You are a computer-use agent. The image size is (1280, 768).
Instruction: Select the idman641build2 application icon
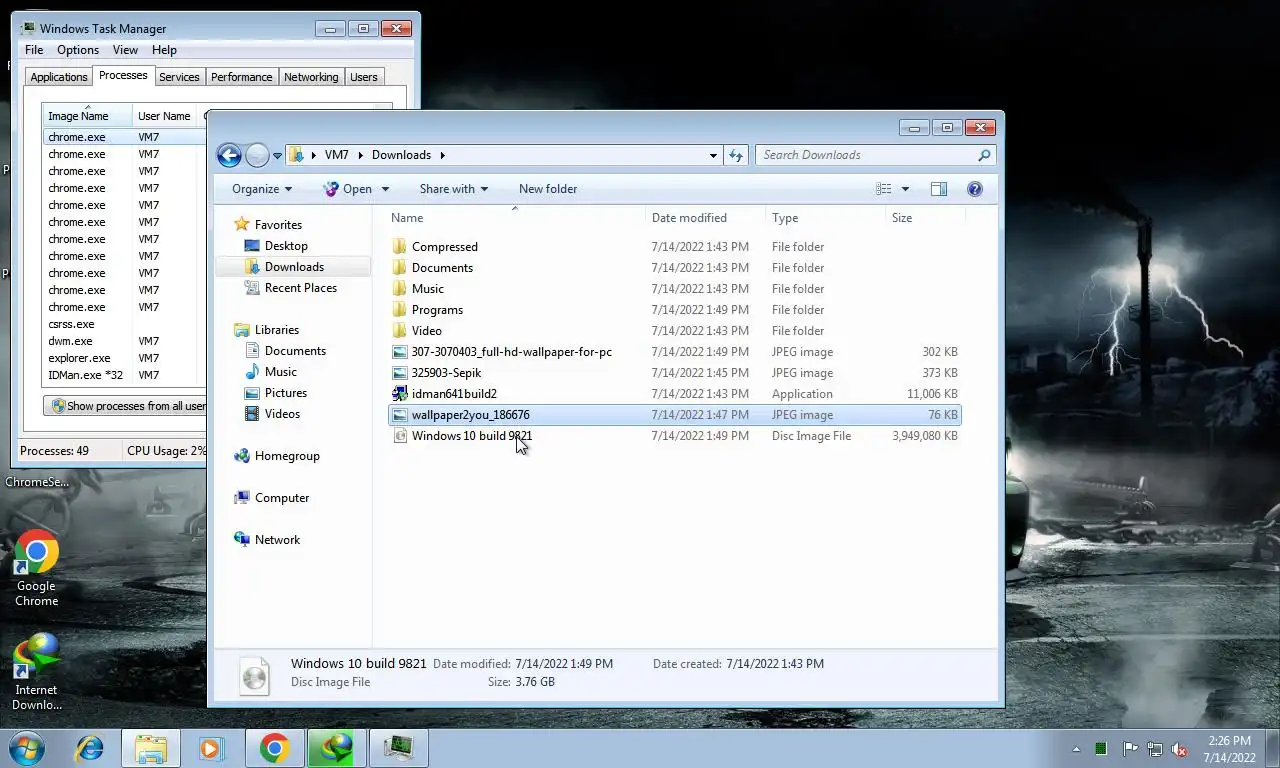tap(400, 394)
